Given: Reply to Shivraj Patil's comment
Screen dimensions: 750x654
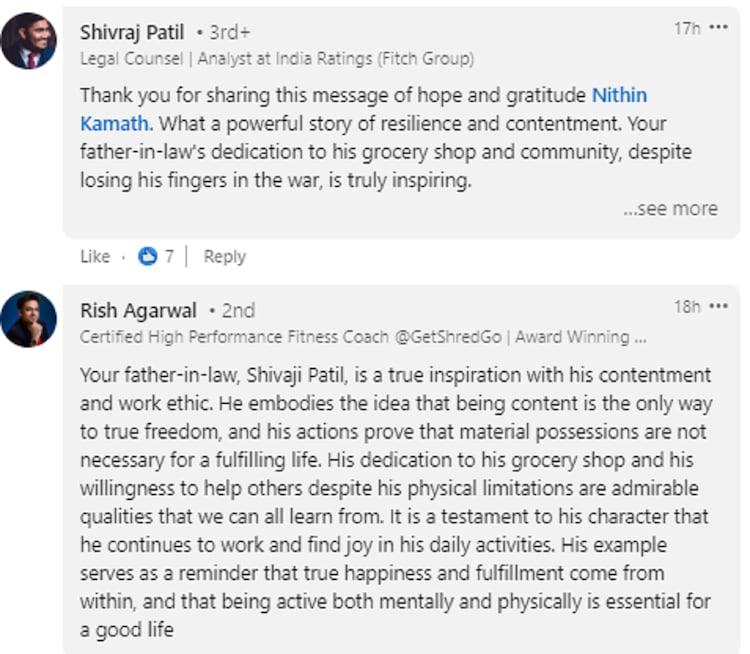Looking at the screenshot, I should (x=224, y=257).
